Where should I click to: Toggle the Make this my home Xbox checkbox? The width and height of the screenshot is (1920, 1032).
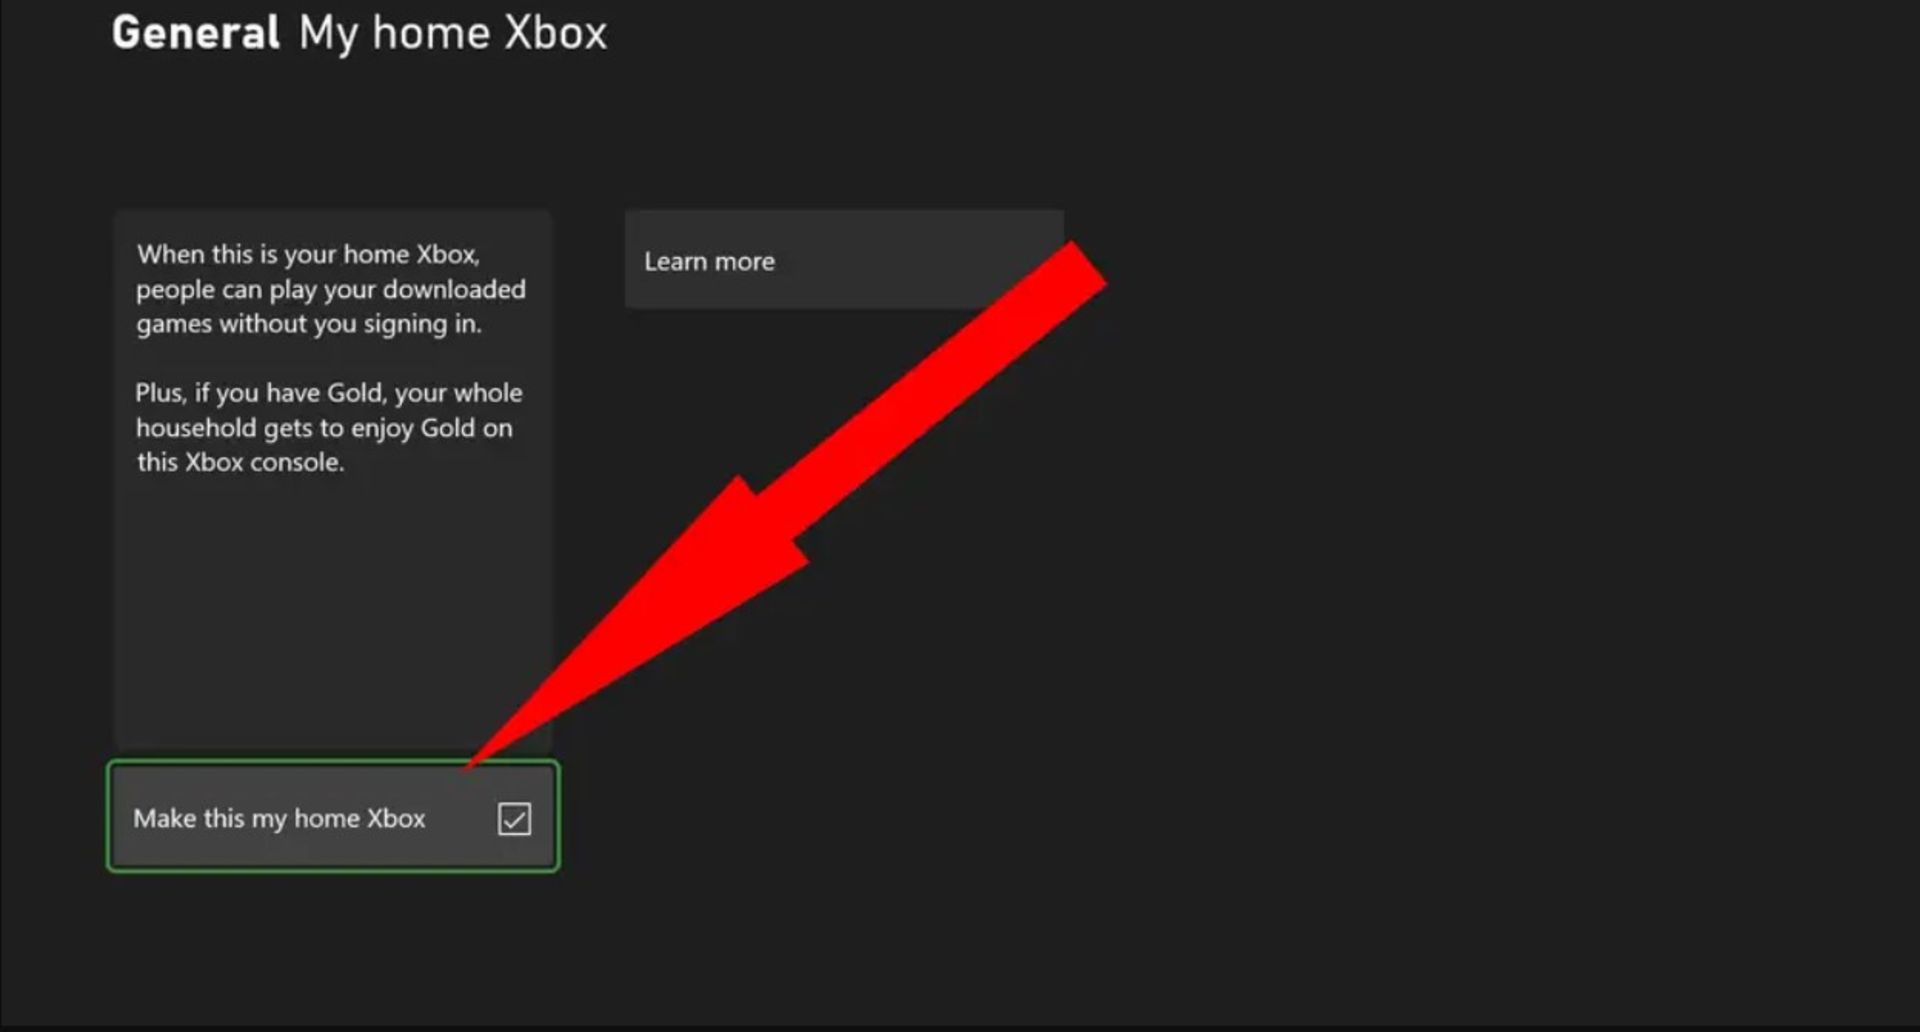[x=514, y=819]
